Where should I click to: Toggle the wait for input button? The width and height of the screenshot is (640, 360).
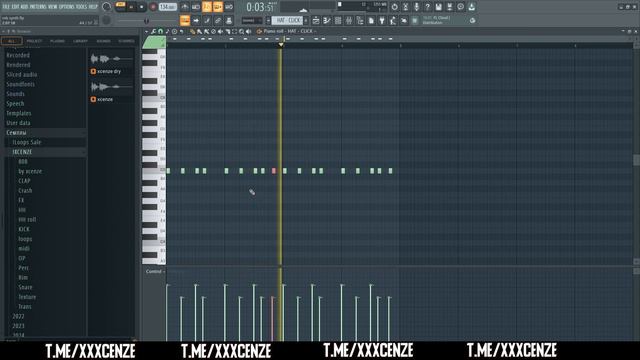click(196, 7)
